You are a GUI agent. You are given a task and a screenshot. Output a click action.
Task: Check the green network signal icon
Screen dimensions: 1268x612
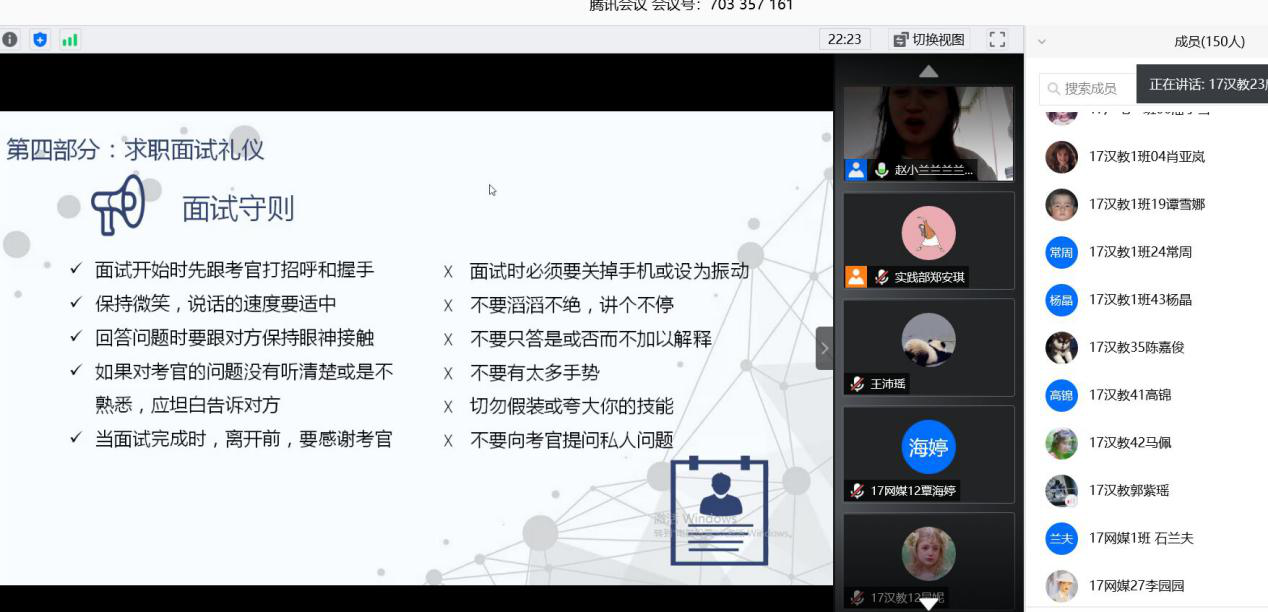click(x=70, y=40)
